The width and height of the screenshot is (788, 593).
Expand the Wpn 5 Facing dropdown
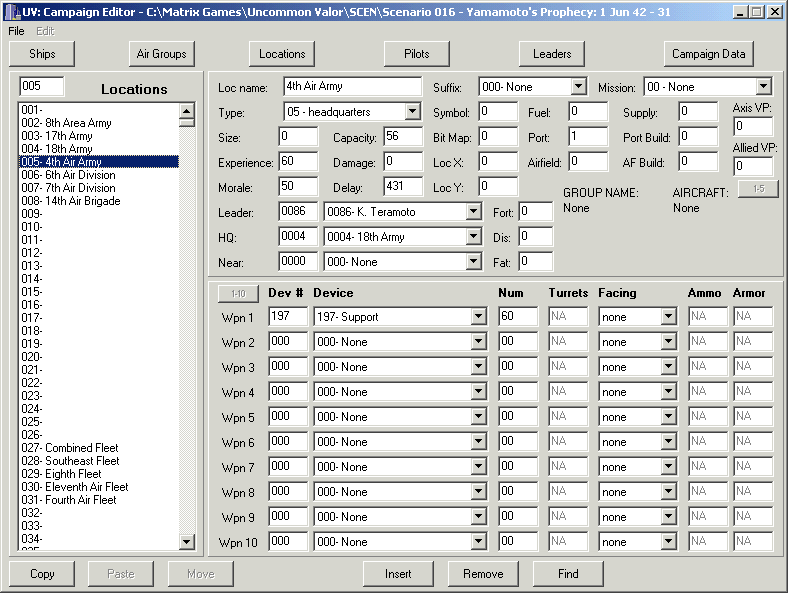tap(668, 417)
